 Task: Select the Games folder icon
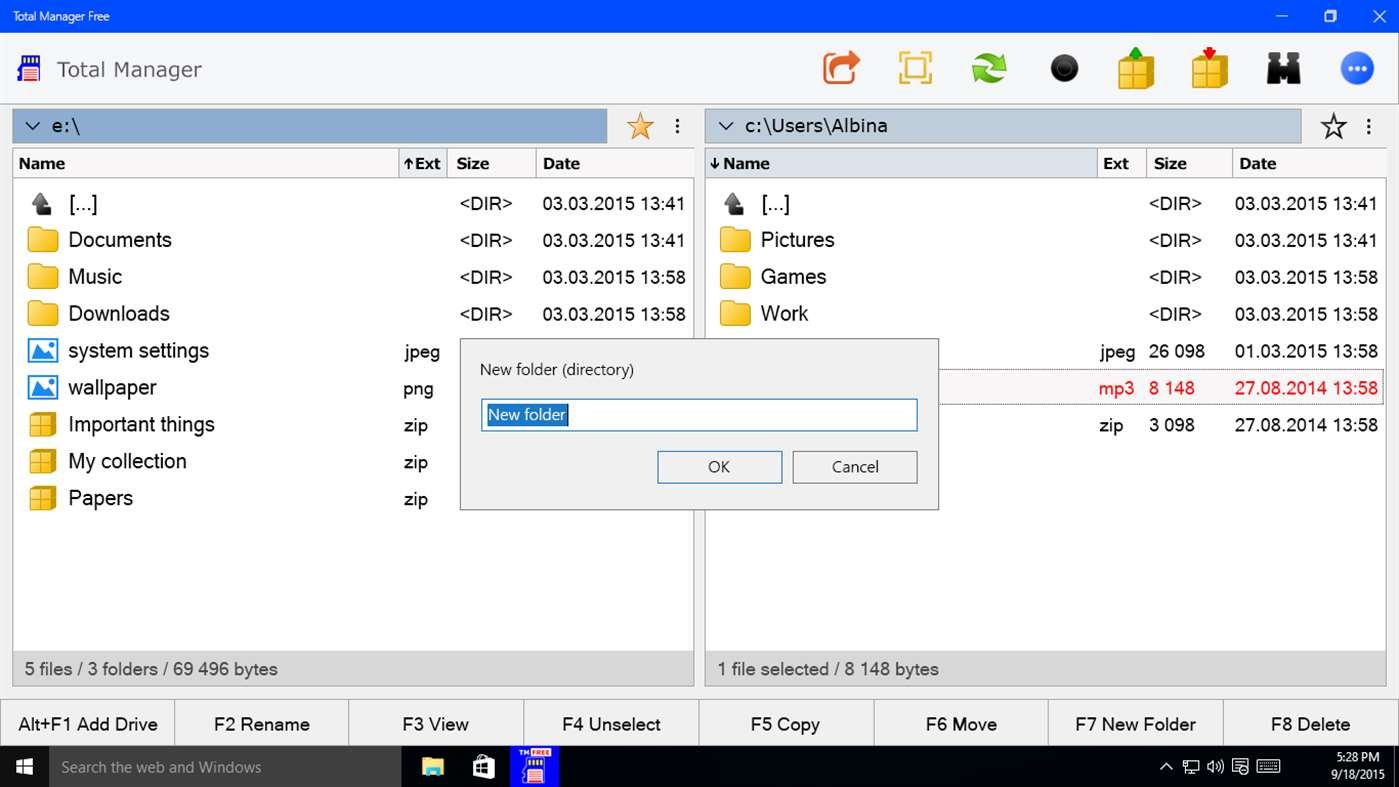click(x=735, y=277)
